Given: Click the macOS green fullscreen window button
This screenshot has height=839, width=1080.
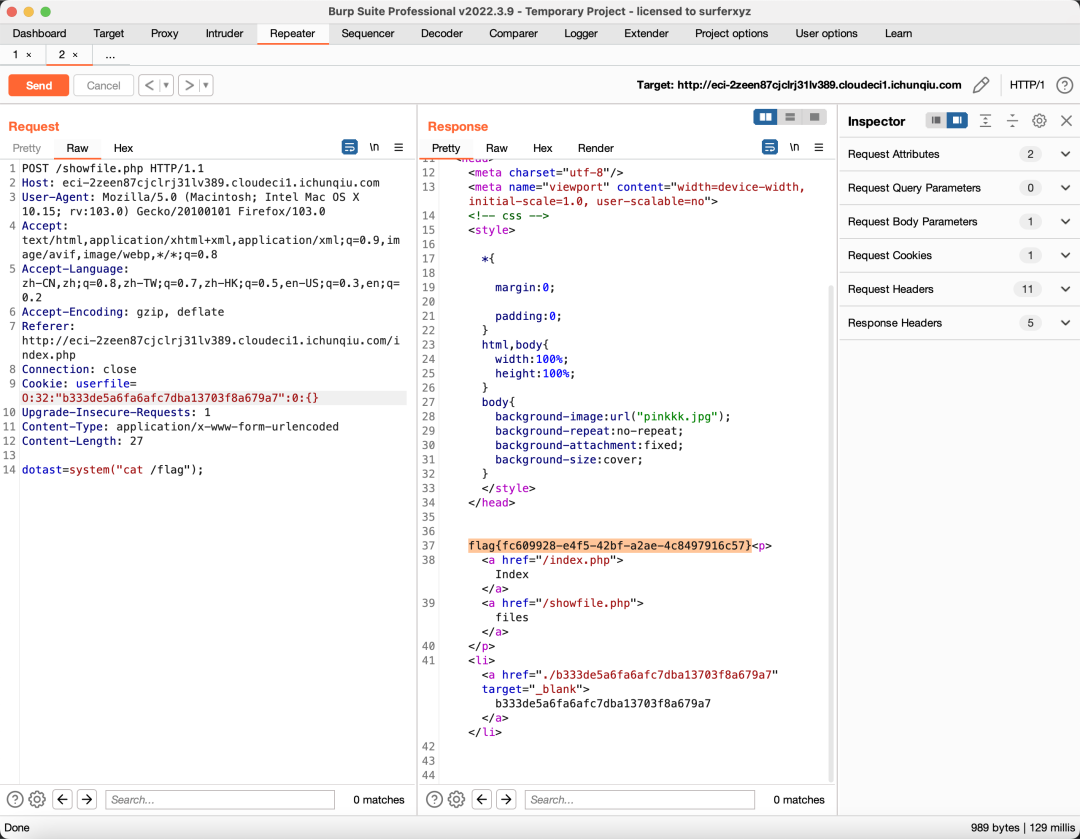Looking at the screenshot, I should click(x=45, y=11).
